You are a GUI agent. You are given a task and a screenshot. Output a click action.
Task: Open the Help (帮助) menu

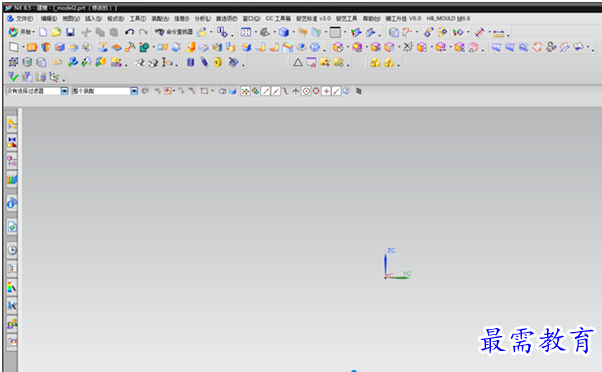(372, 18)
